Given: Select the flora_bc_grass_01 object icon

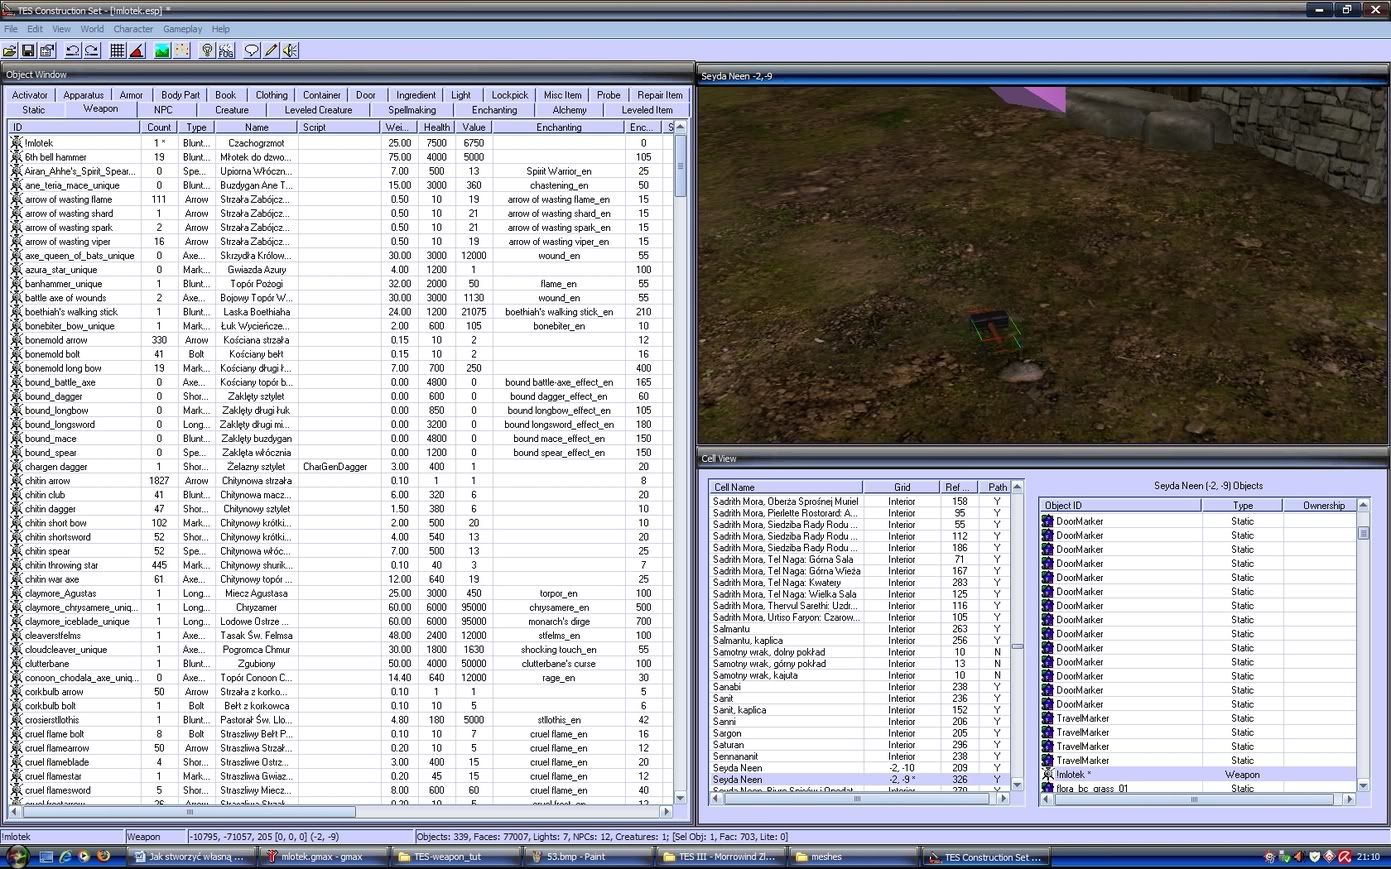Looking at the screenshot, I should tap(1048, 788).
